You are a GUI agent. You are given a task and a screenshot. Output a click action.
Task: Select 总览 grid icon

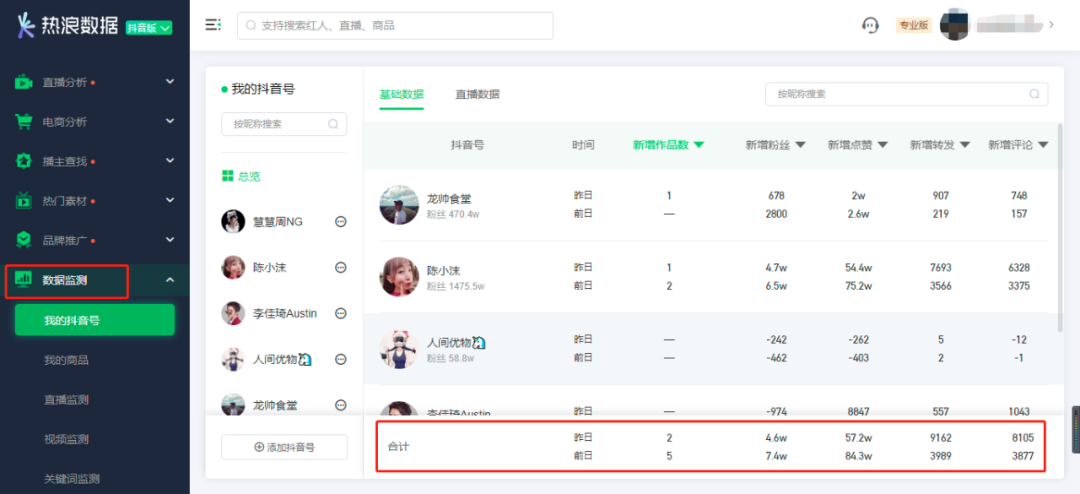click(228, 176)
